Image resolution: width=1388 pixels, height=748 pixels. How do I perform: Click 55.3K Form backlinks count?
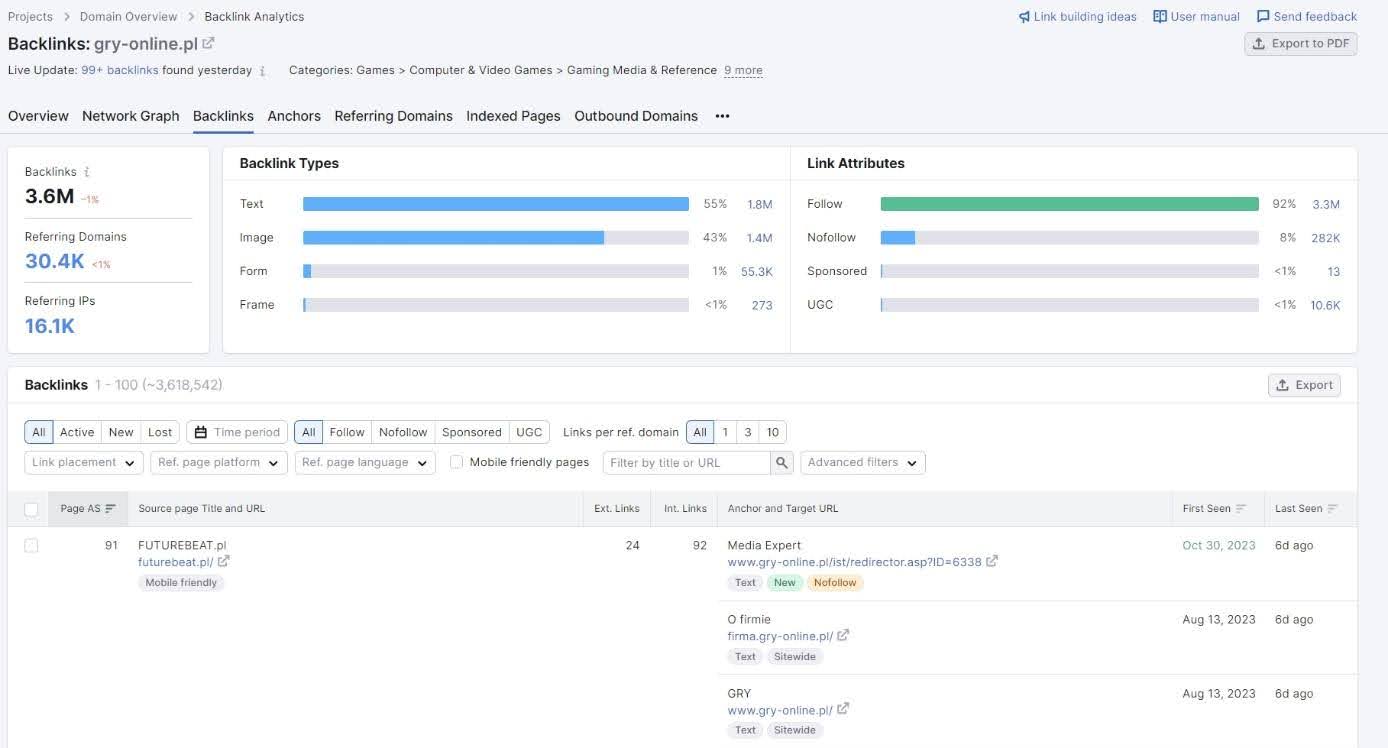click(x=757, y=272)
